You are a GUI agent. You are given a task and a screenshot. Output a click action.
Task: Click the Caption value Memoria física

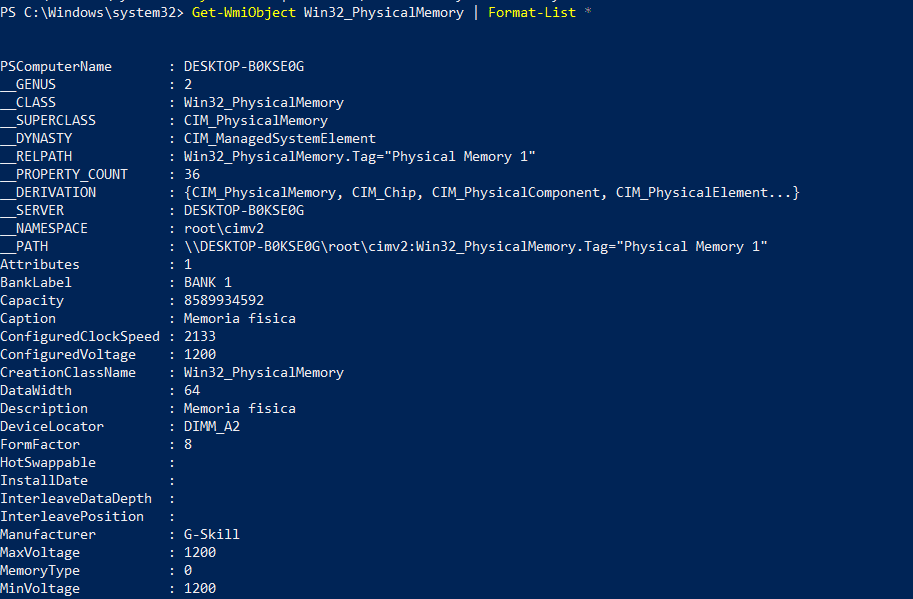point(239,318)
